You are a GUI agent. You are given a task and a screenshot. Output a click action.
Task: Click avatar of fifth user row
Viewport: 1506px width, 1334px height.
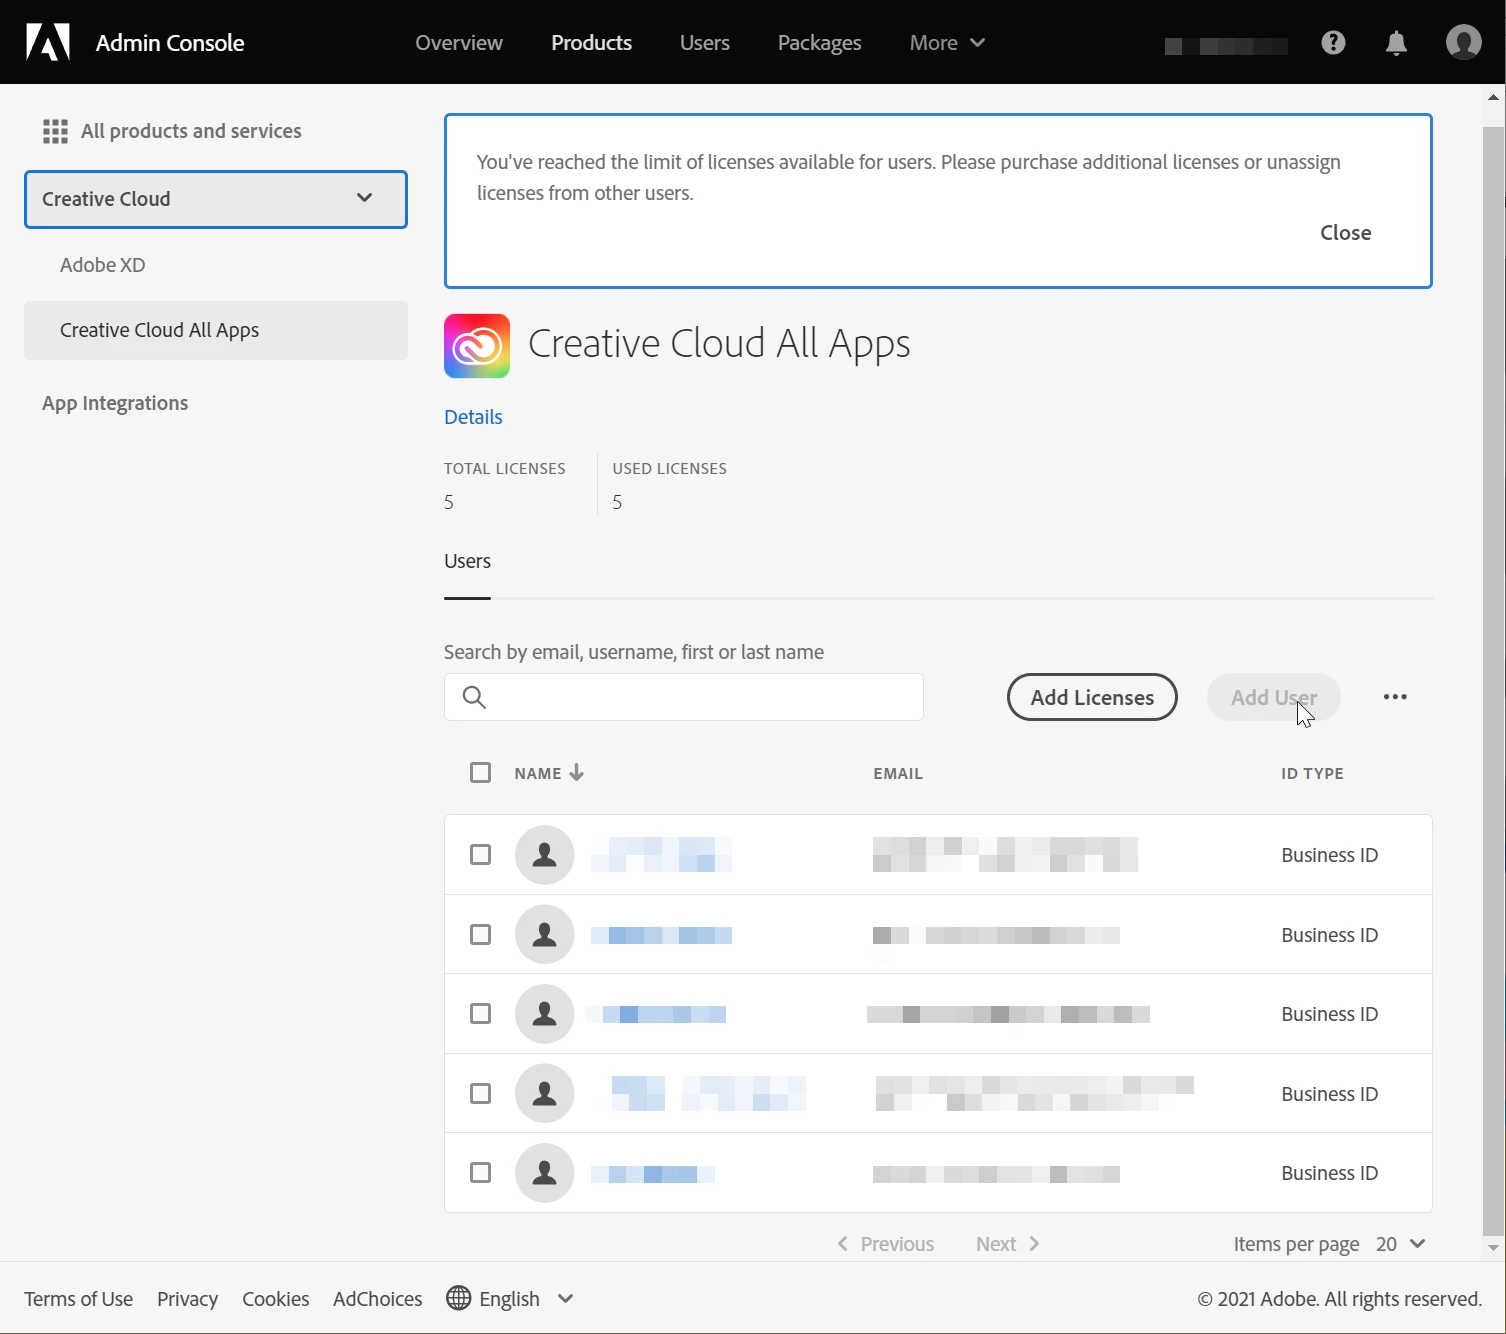[x=545, y=1173]
